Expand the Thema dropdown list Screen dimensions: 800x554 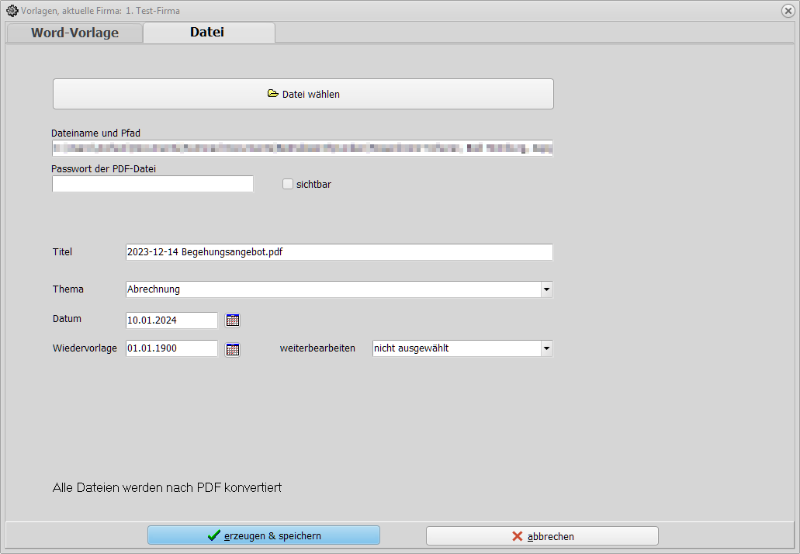point(546,290)
